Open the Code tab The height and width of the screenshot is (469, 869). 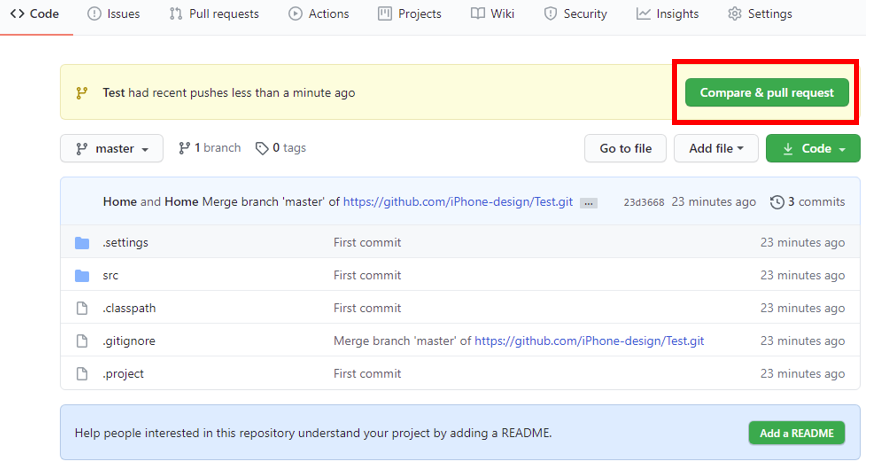point(34,14)
